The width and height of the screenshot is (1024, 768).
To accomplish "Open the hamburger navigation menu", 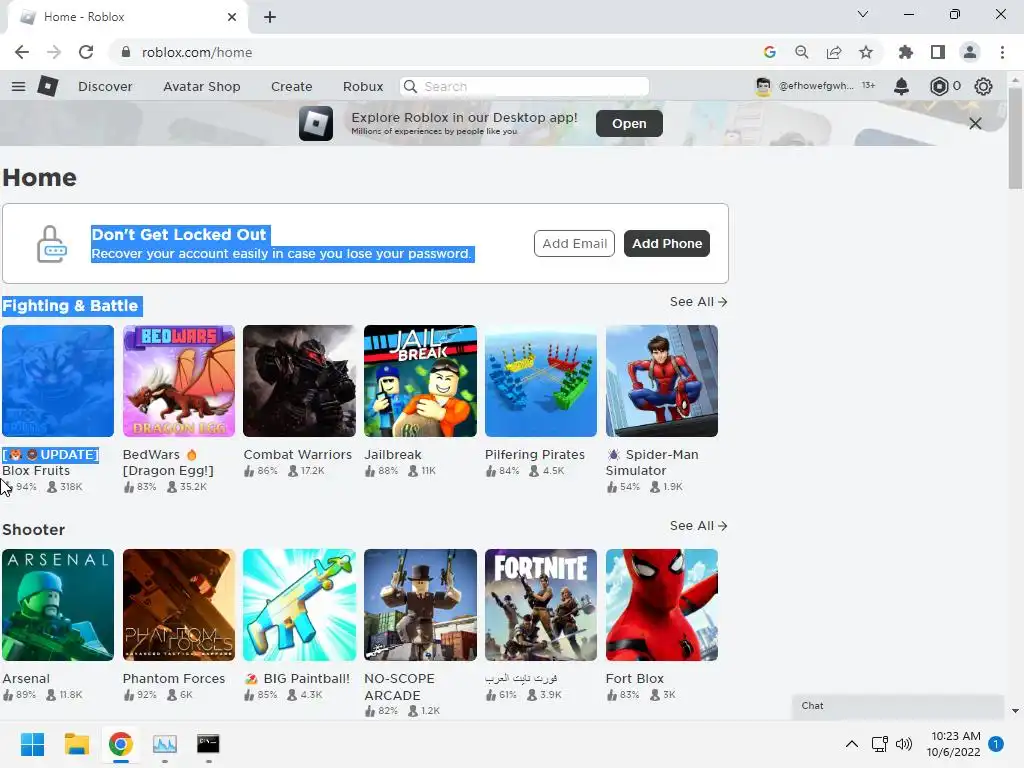I will click(x=18, y=86).
